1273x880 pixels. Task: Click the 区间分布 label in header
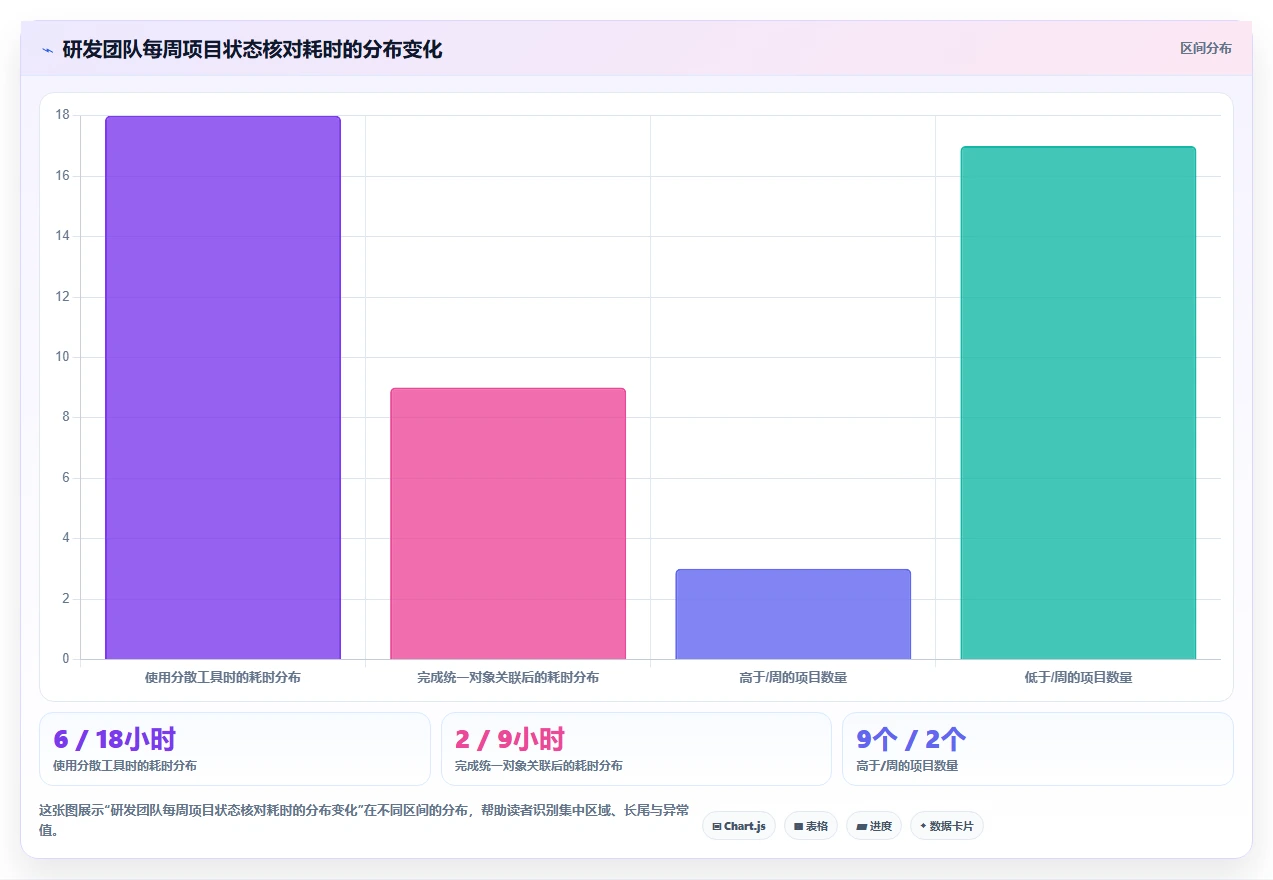pyautogui.click(x=1205, y=48)
